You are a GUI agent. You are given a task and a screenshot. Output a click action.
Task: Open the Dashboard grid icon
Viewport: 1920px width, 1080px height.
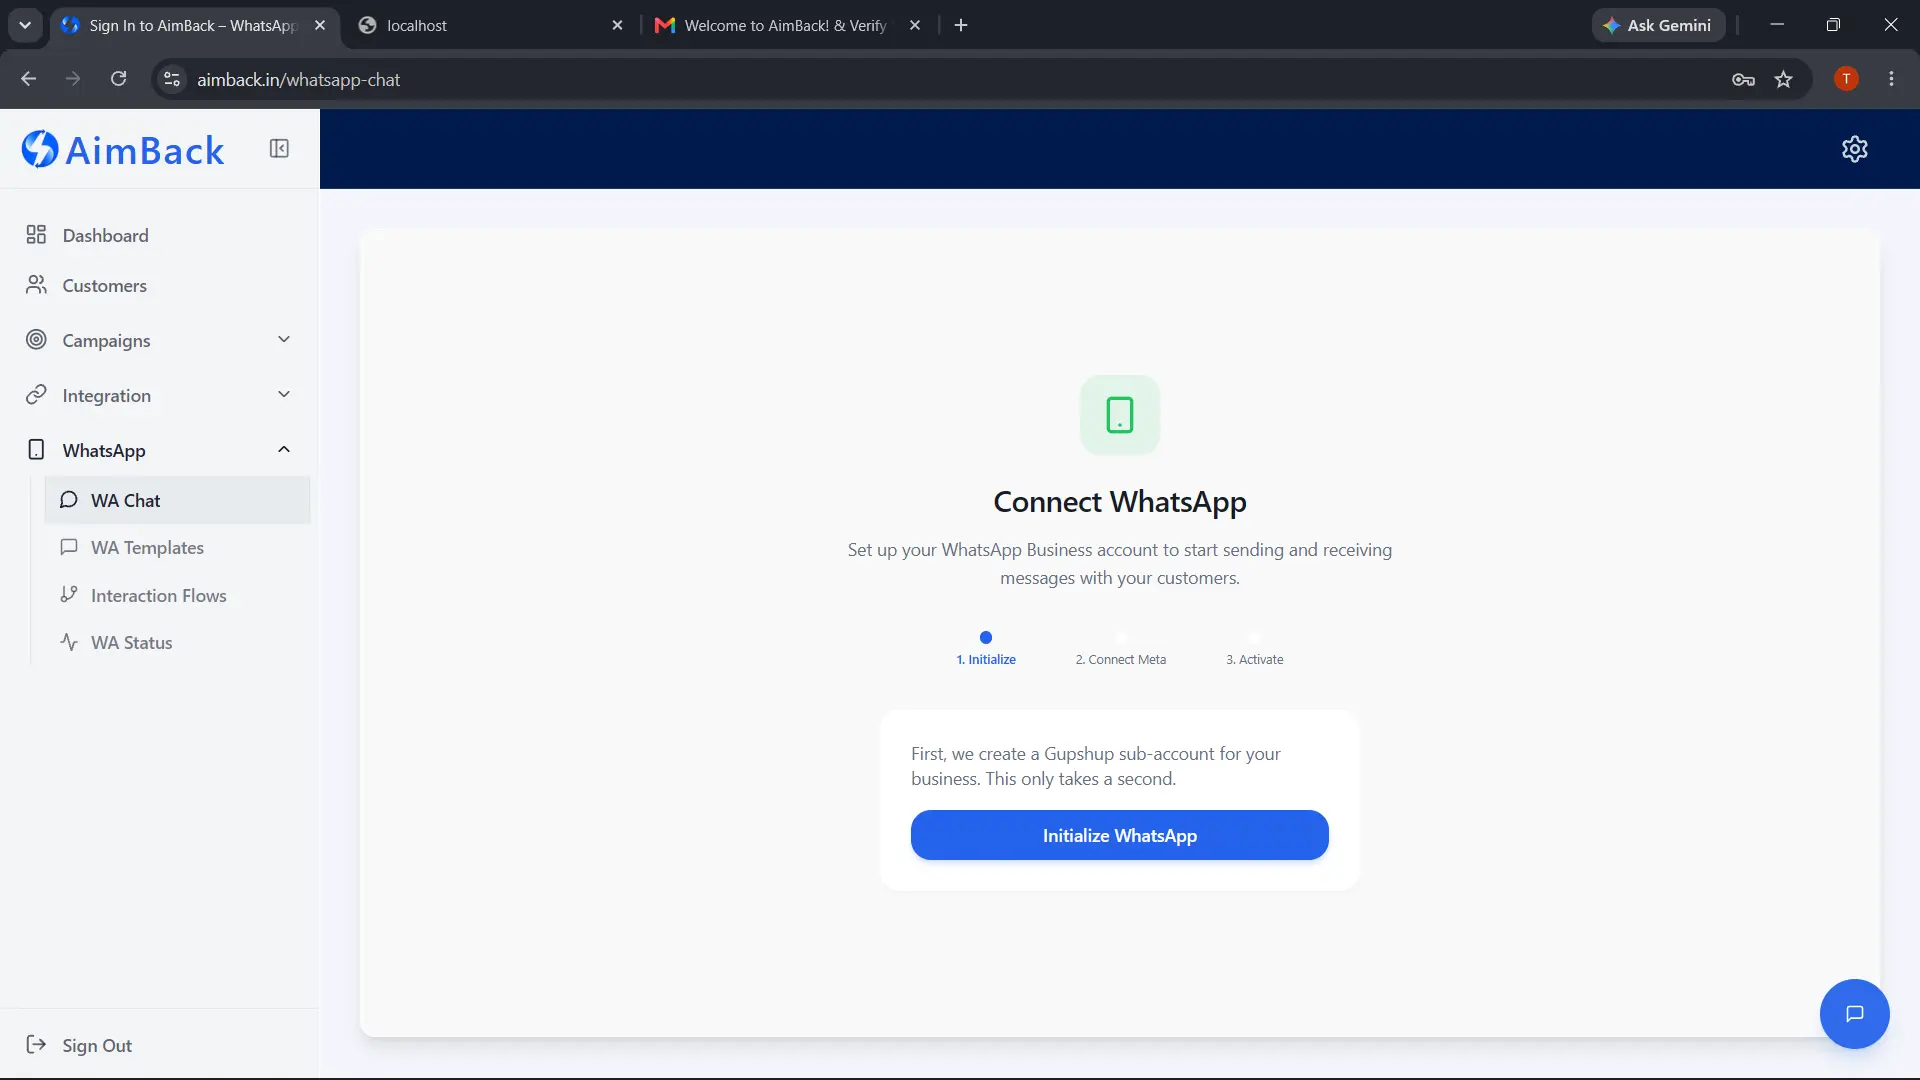[x=36, y=235]
